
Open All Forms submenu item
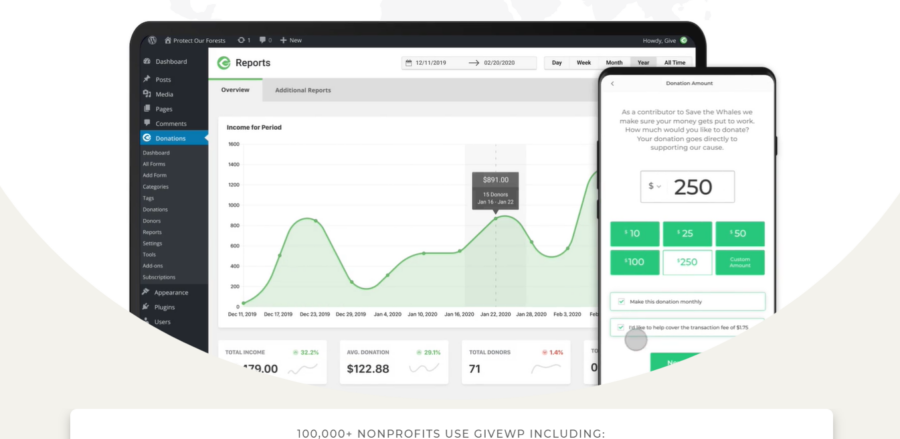click(x=154, y=164)
